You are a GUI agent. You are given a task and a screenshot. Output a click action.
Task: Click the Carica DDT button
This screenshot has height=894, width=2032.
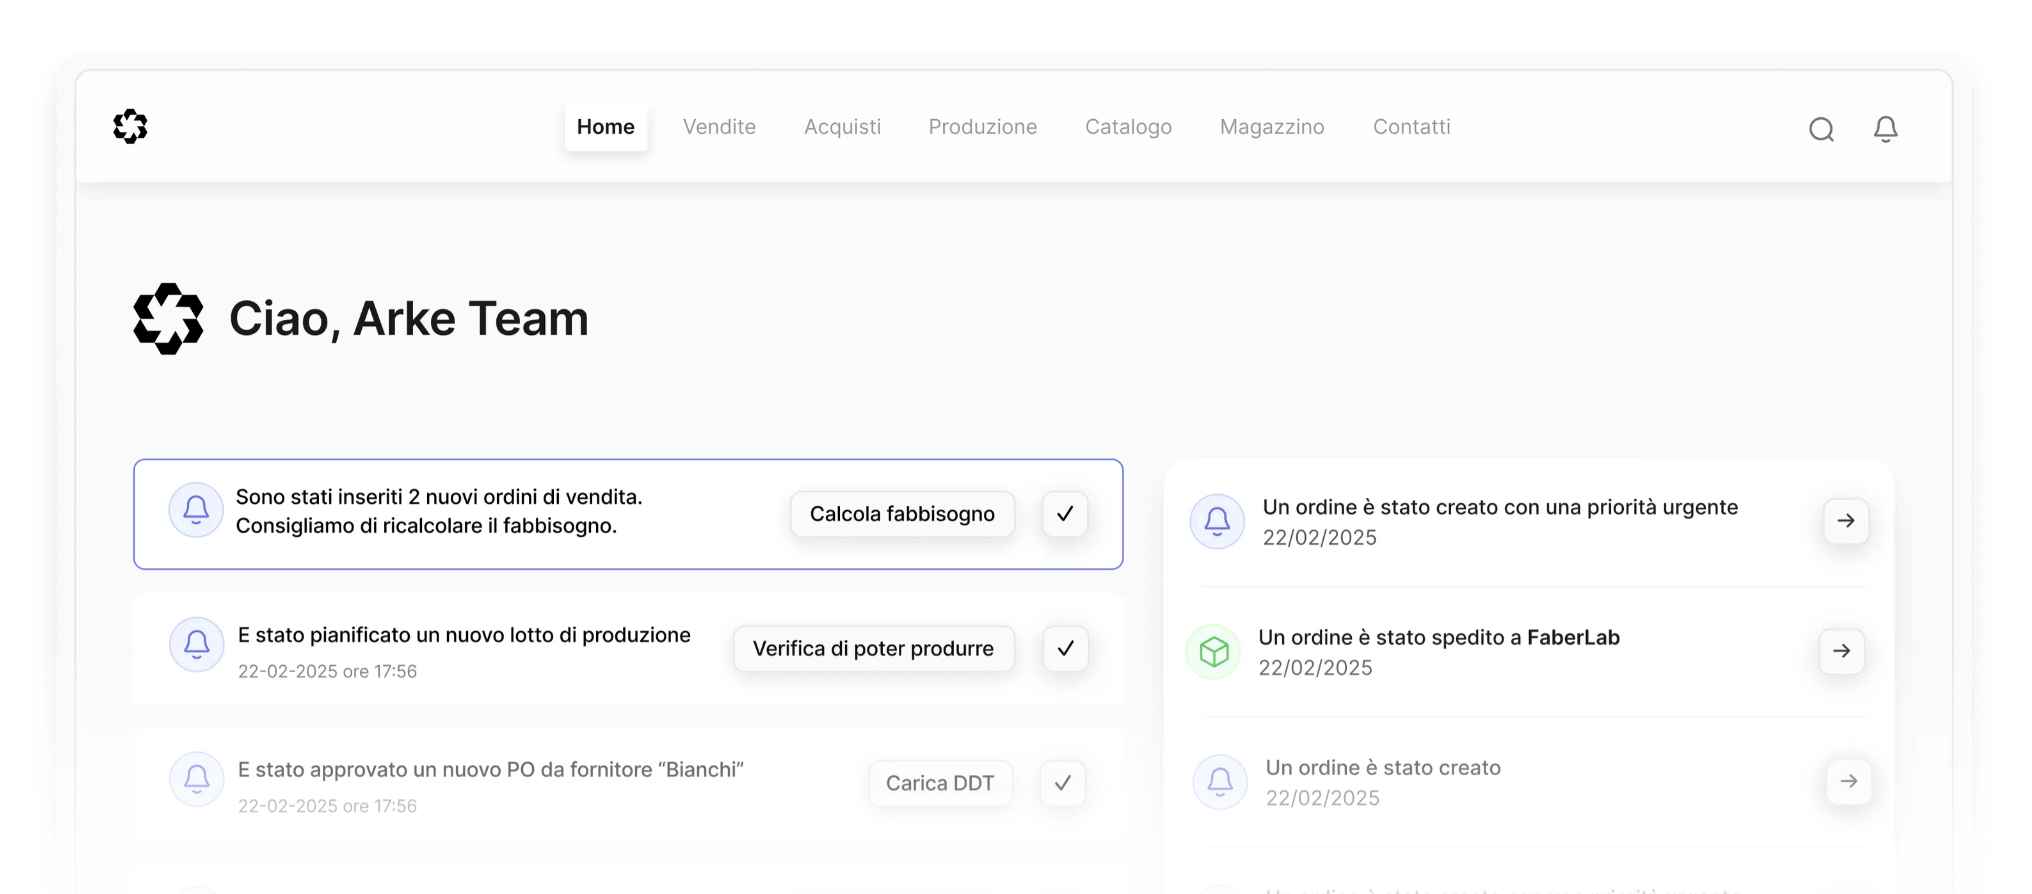tap(939, 783)
